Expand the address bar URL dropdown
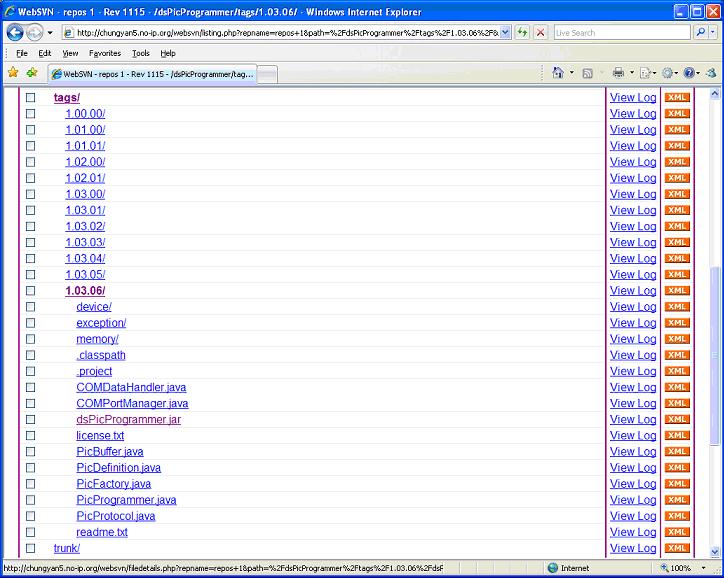The image size is (724, 578). 506,32
